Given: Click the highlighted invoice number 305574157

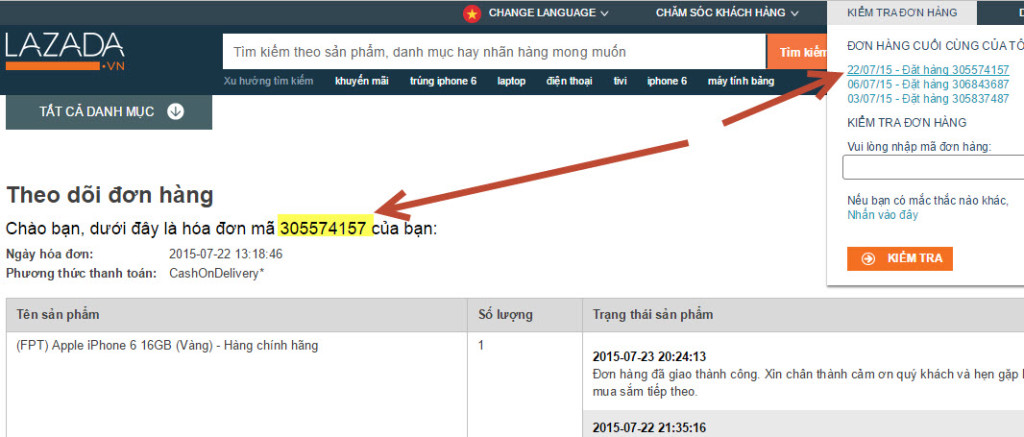Looking at the screenshot, I should [323, 229].
